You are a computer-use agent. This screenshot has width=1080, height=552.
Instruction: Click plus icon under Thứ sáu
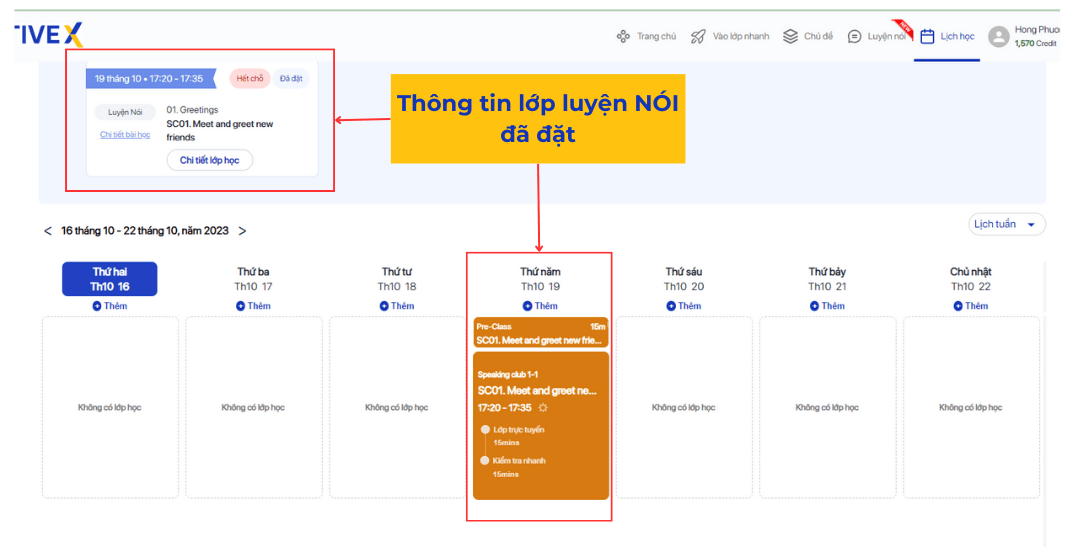671,306
